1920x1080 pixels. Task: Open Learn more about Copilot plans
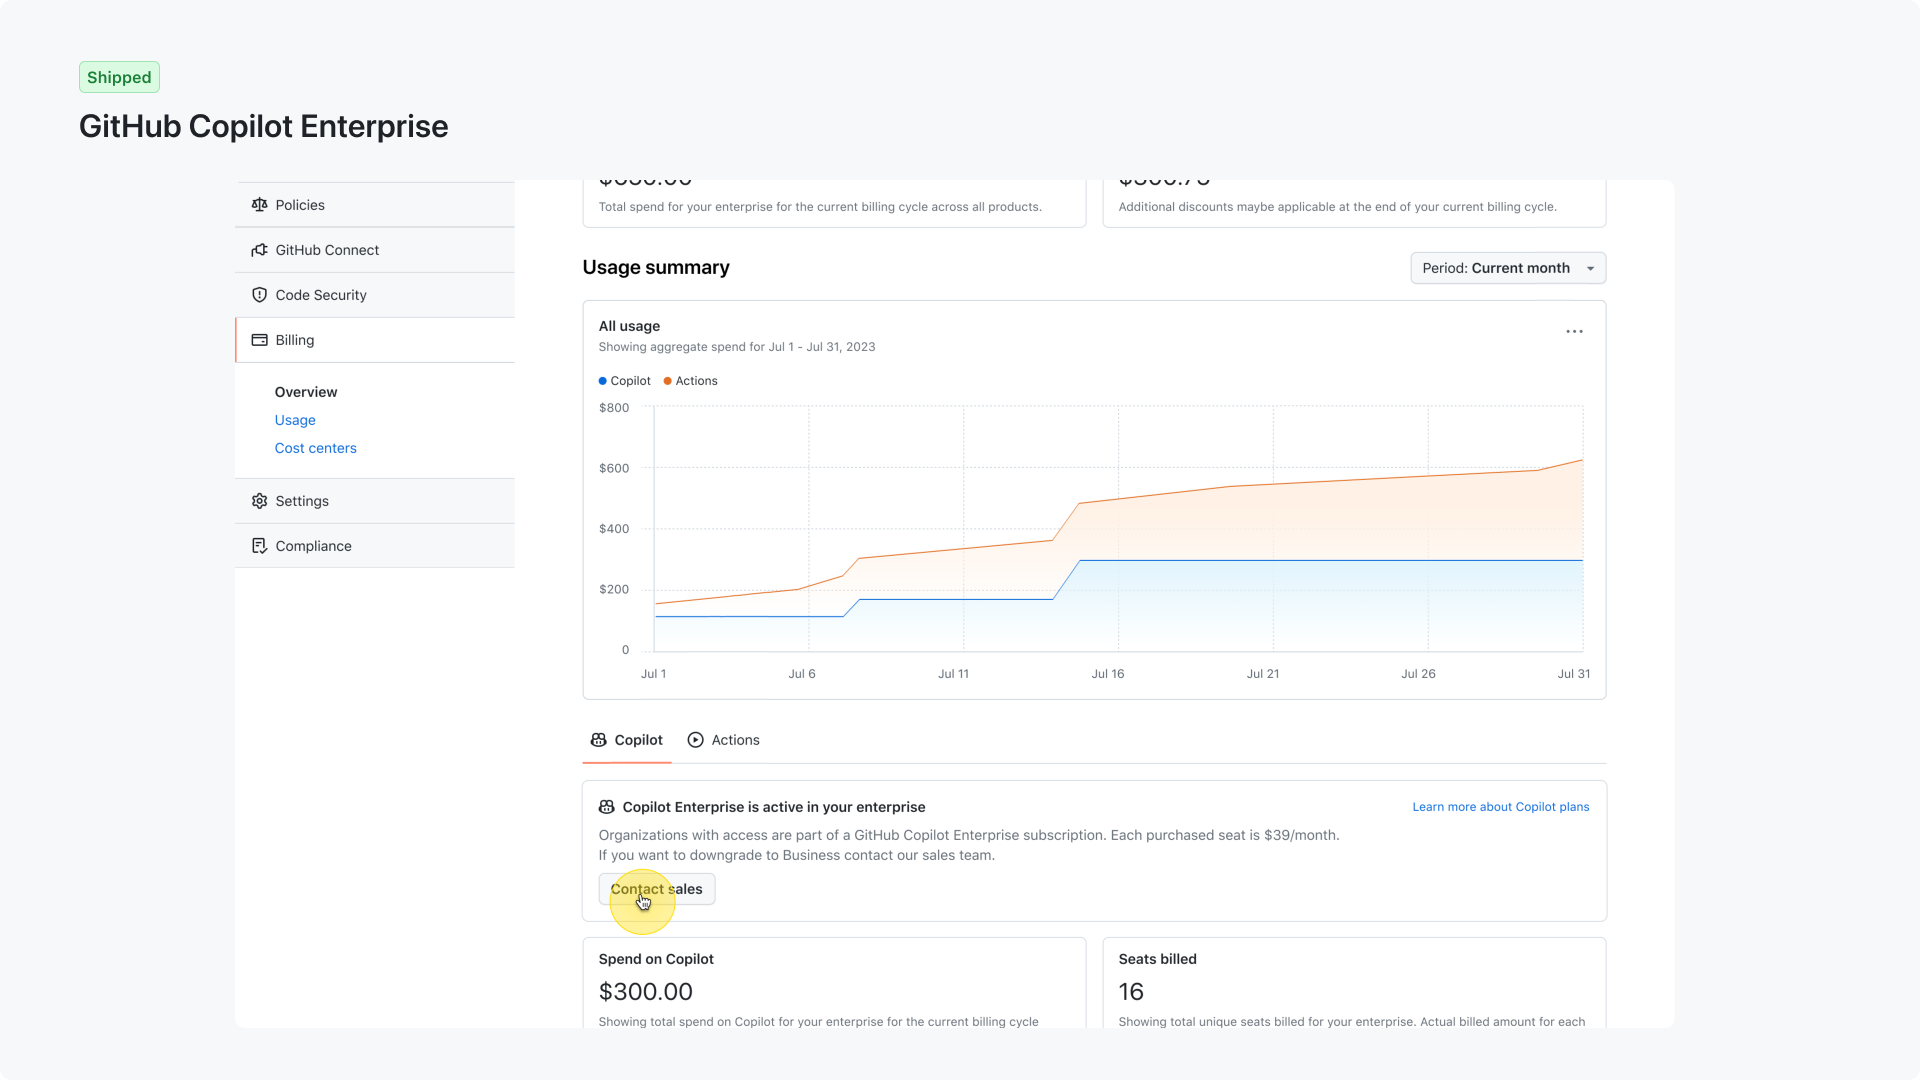pyautogui.click(x=1500, y=807)
